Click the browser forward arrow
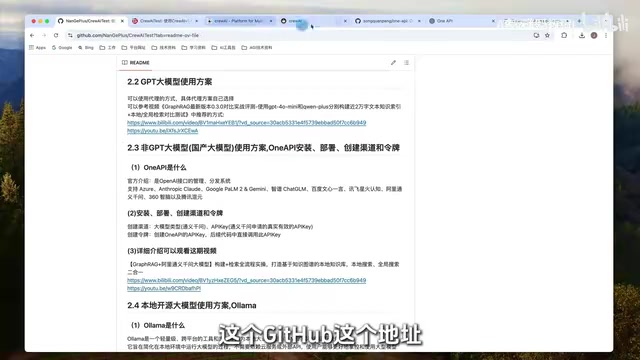The width and height of the screenshot is (640, 360). 44,36
